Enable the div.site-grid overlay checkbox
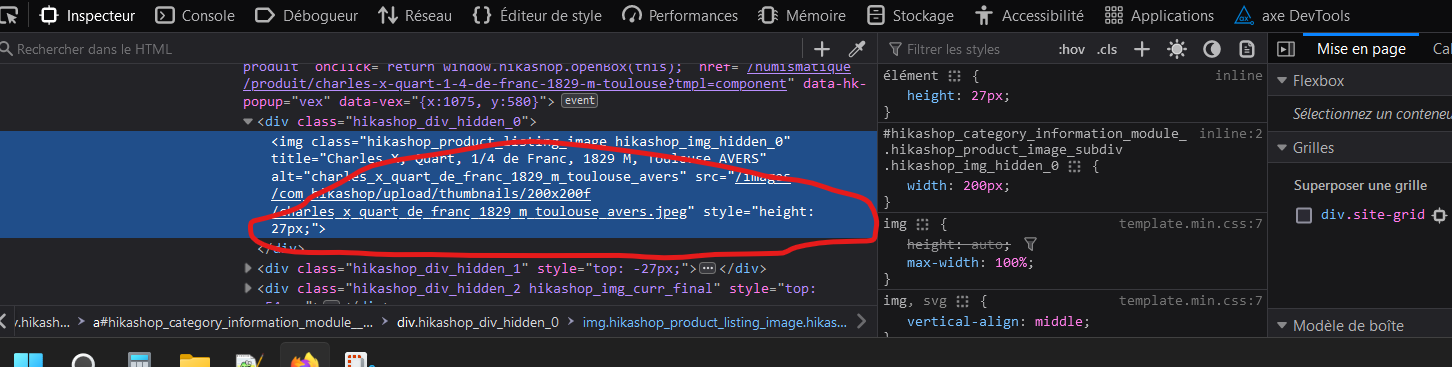The image size is (1452, 367). 1304,215
